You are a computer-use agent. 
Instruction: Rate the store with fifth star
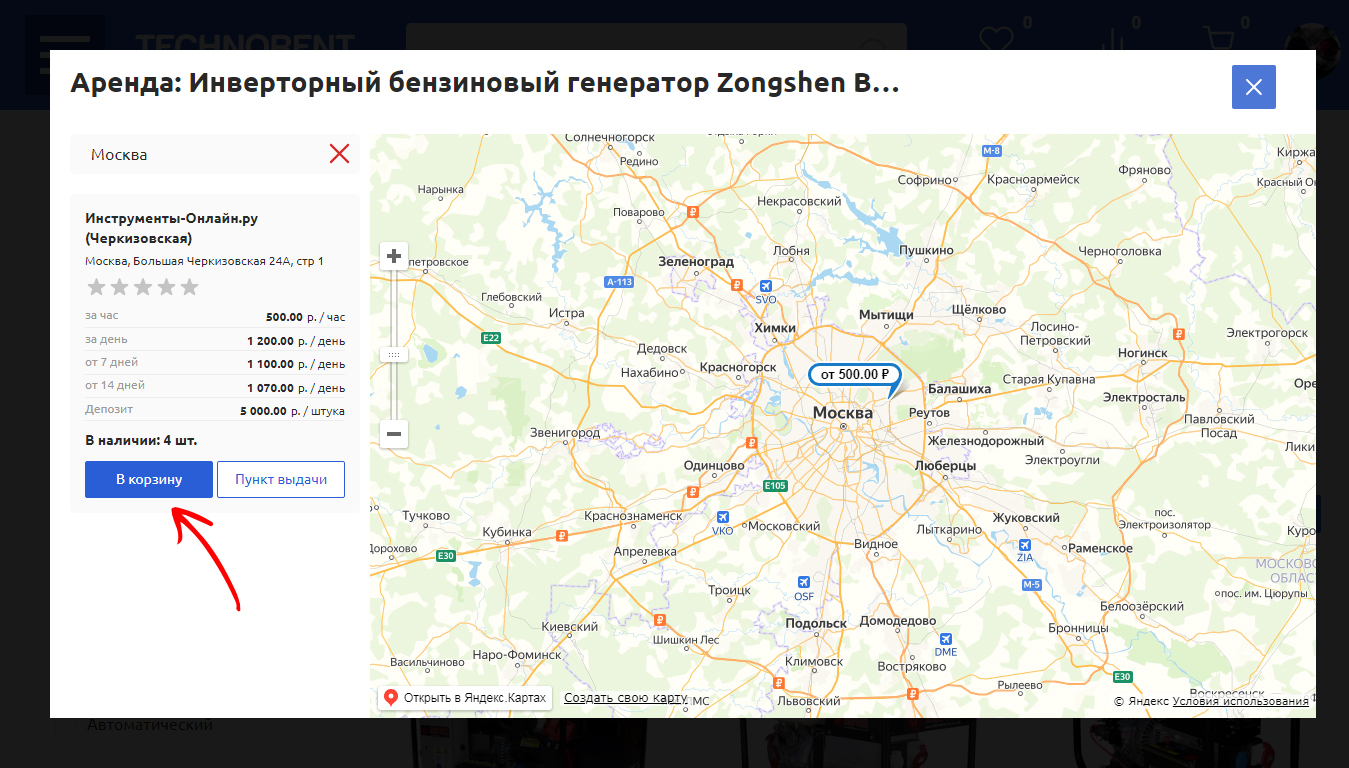click(x=190, y=288)
